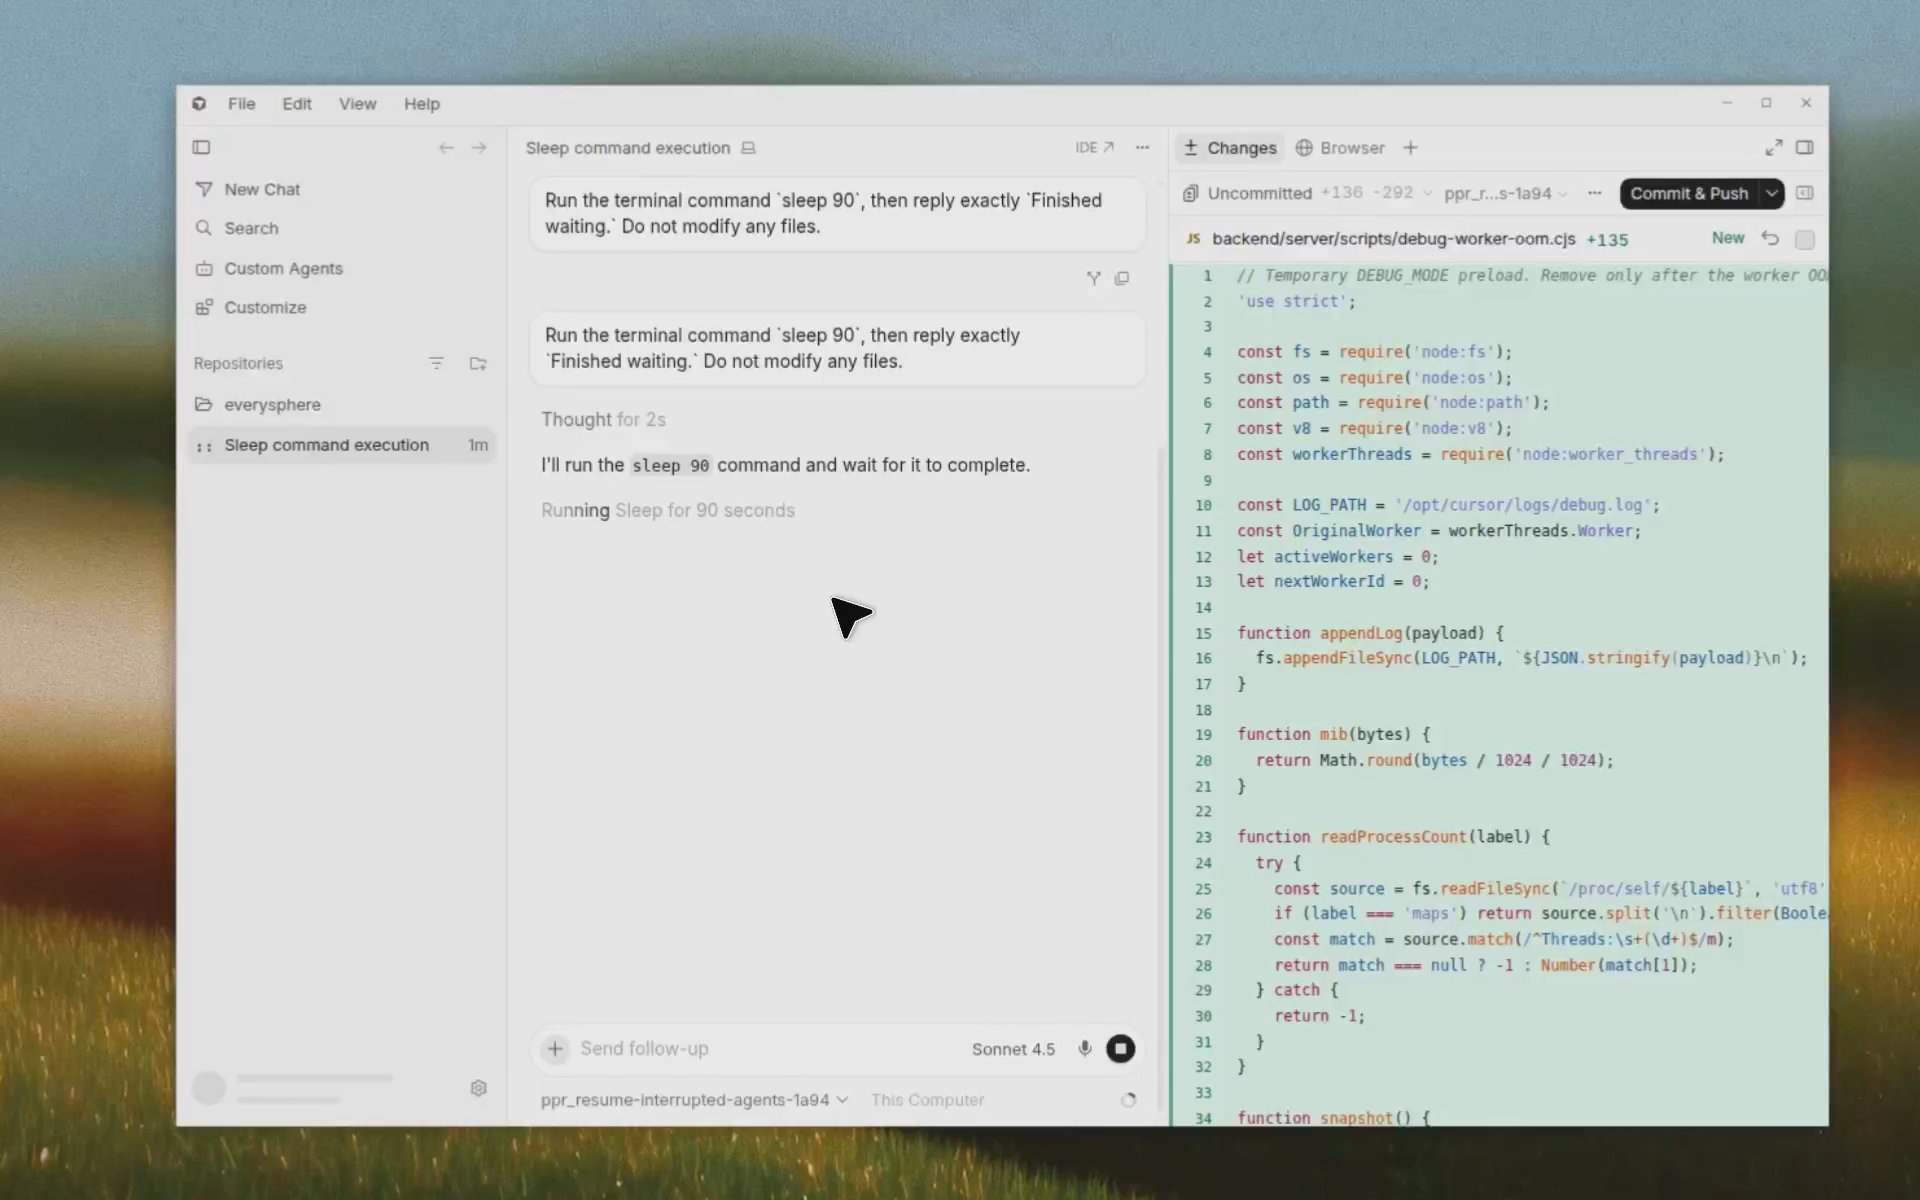
Task: Click the +135 added lines count
Action: tap(1607, 239)
